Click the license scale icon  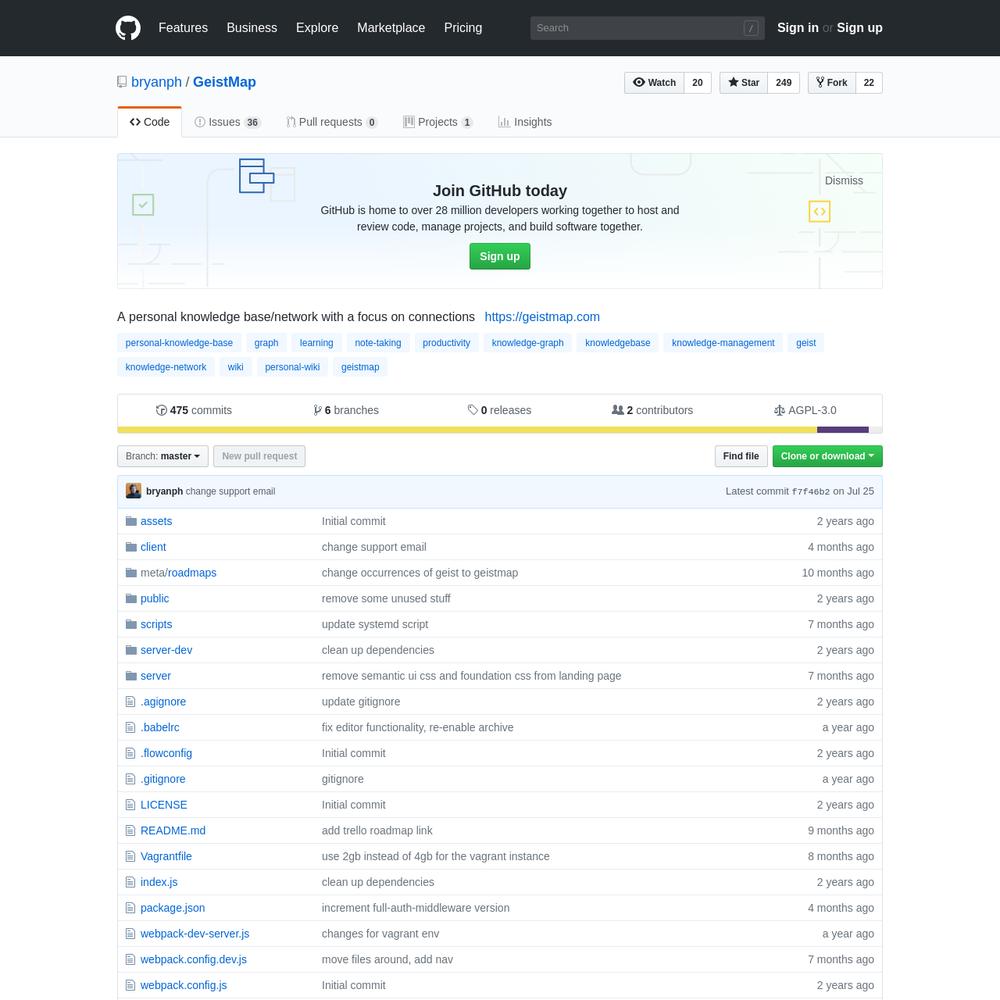click(779, 410)
